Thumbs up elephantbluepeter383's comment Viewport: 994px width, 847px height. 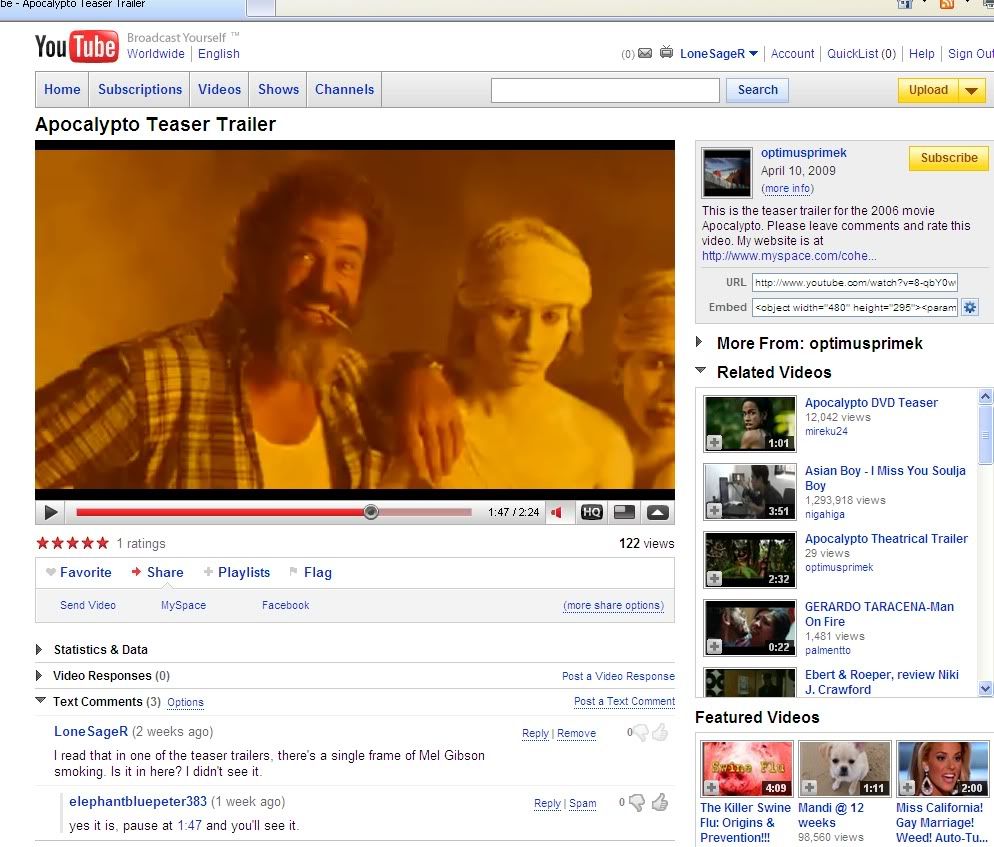point(659,802)
